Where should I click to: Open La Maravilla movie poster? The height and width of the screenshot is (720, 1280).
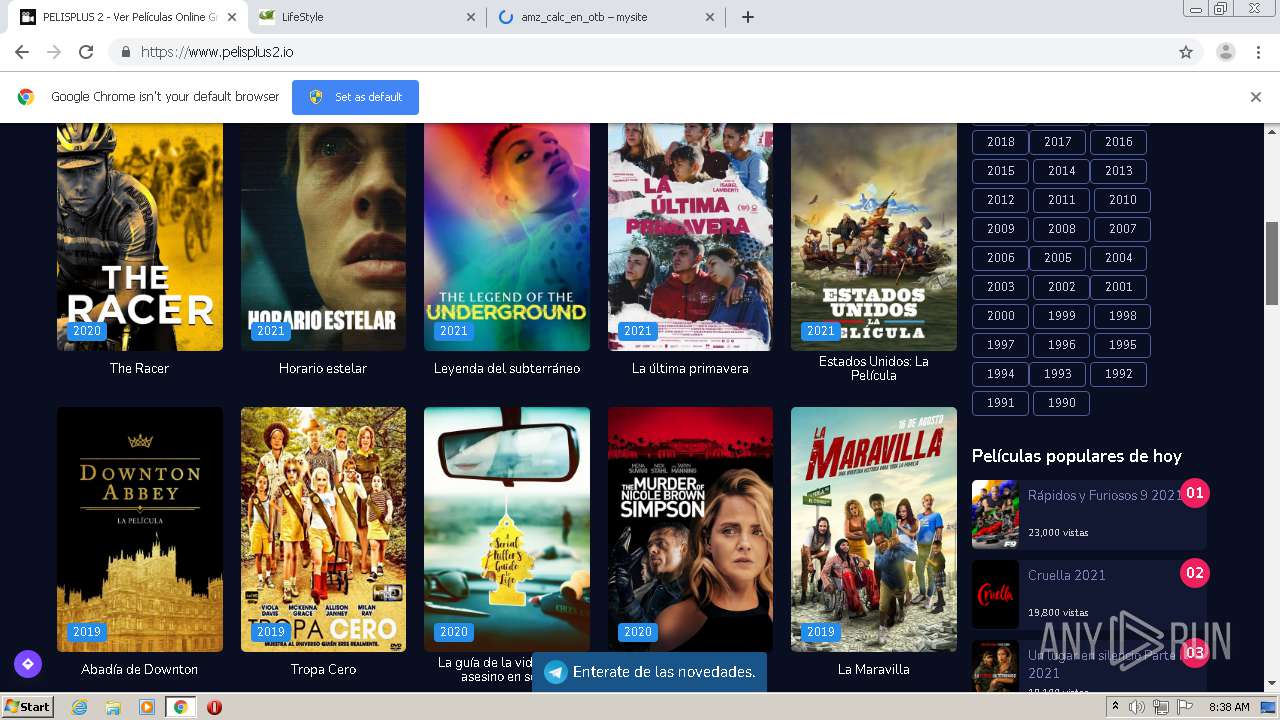[x=874, y=529]
